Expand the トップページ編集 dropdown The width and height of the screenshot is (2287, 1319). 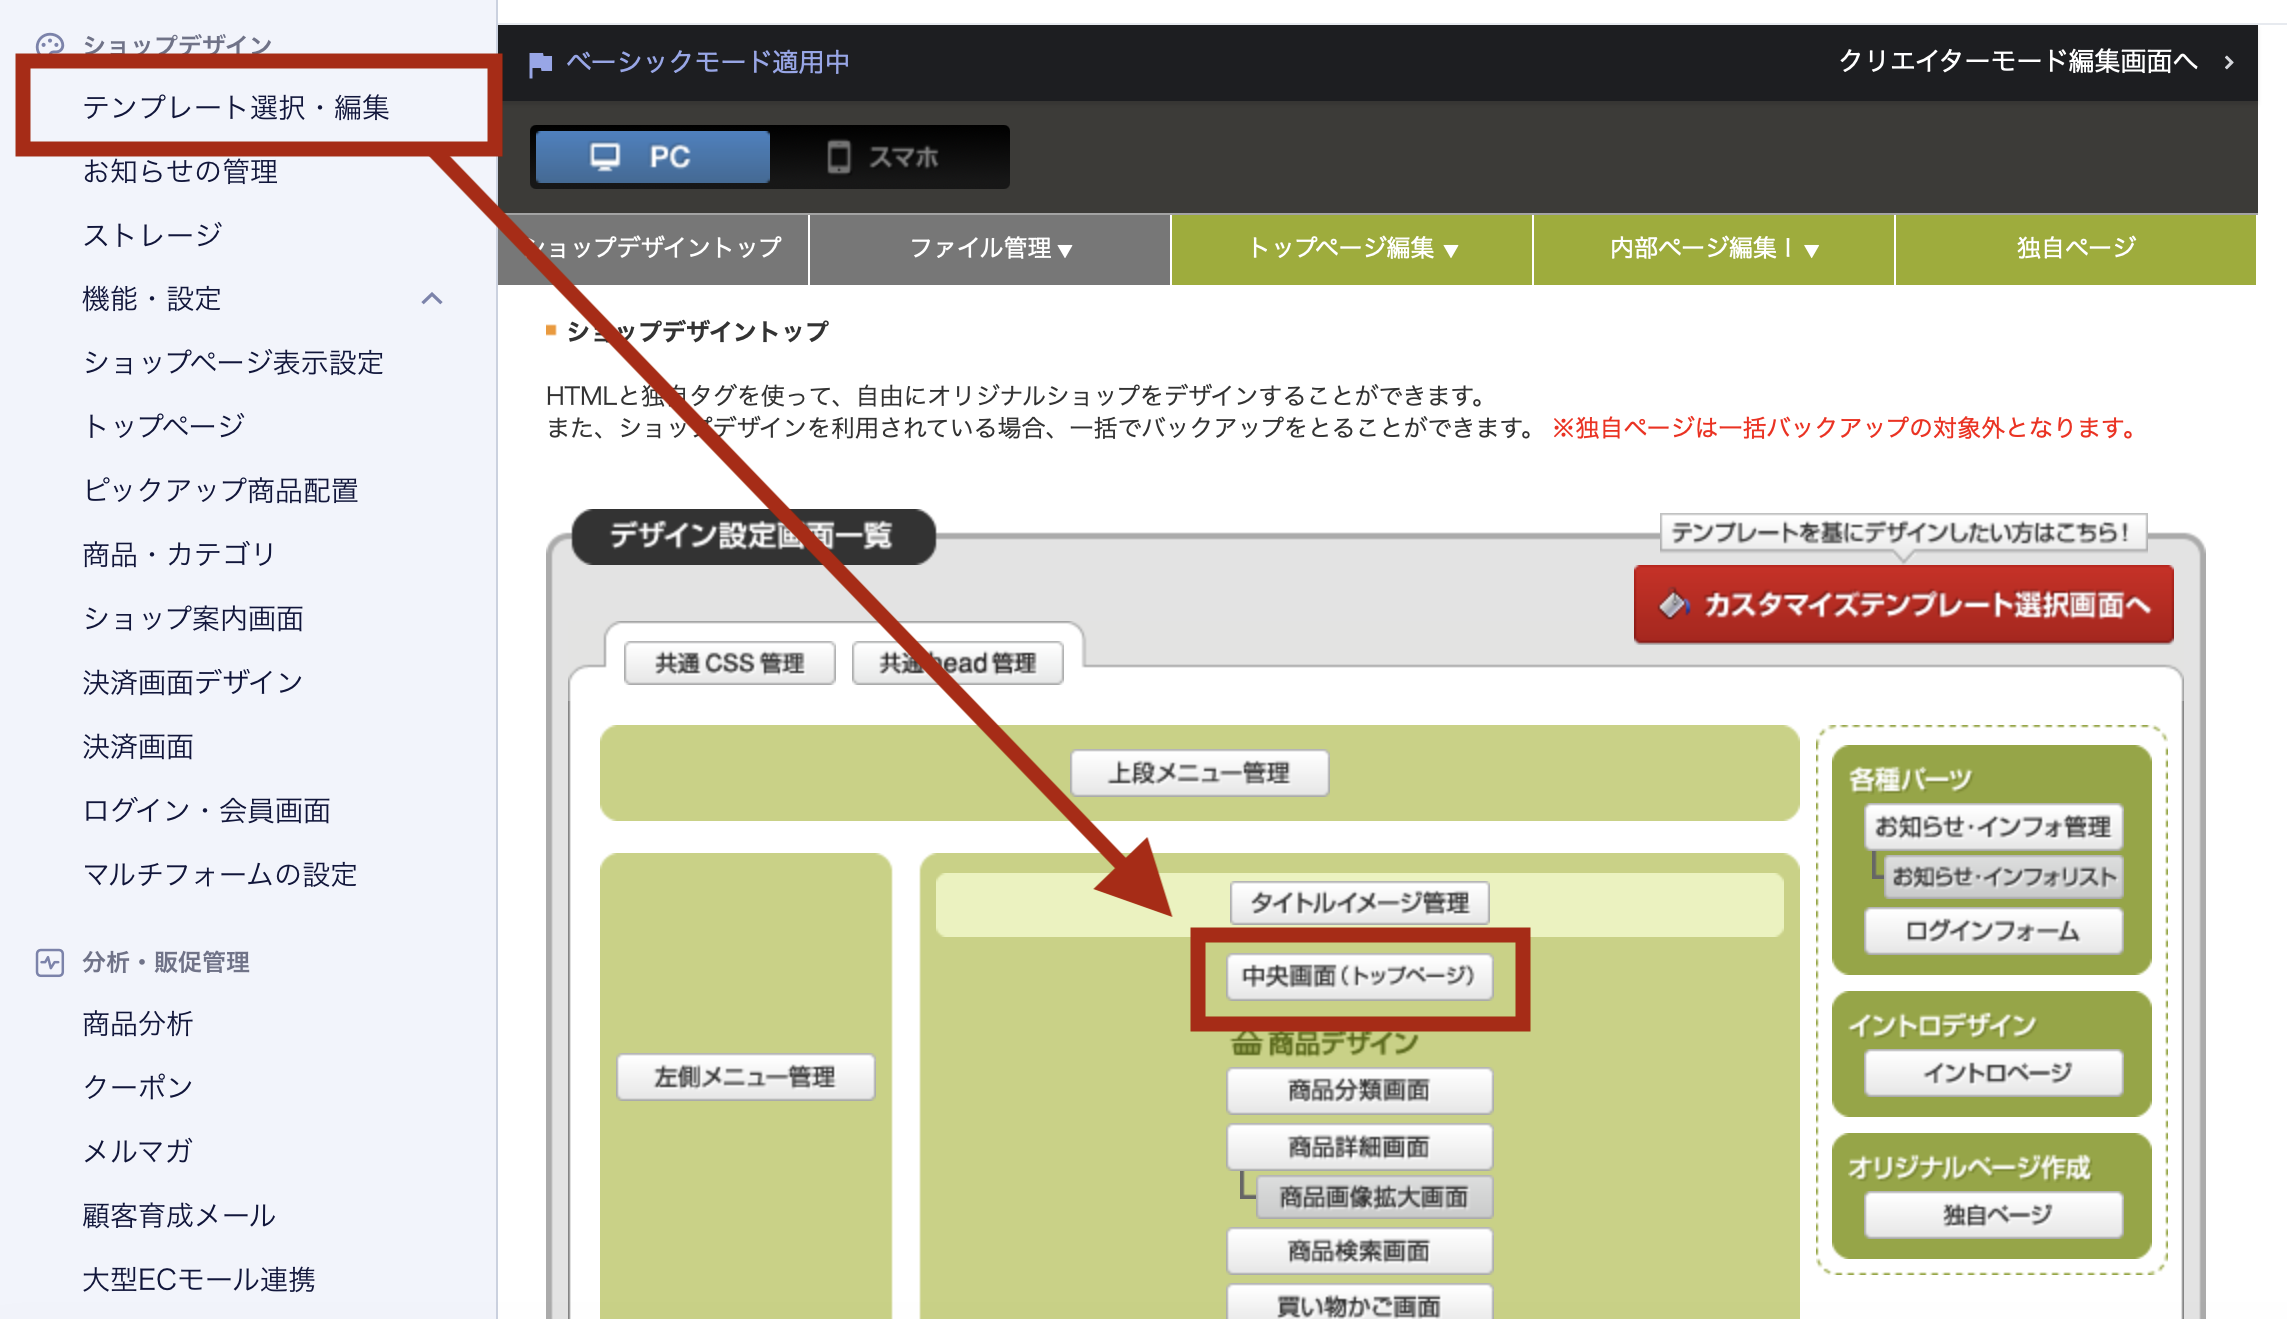[x=1351, y=249]
